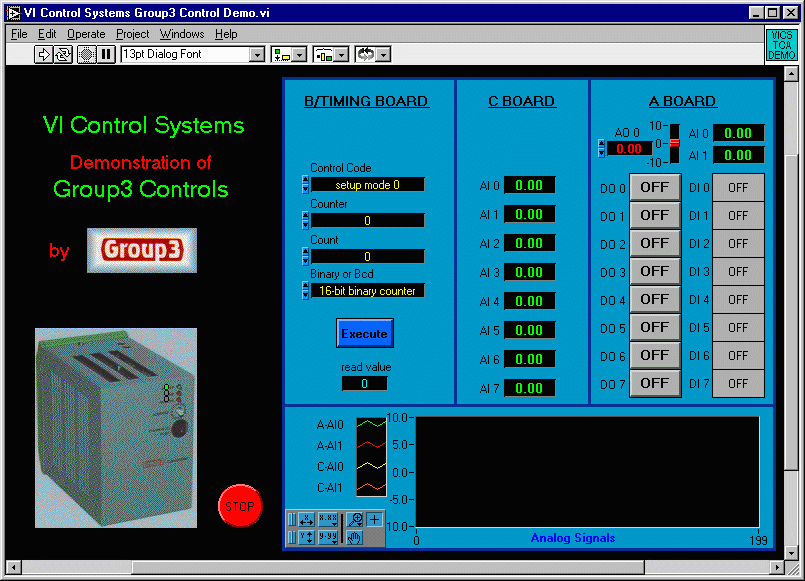Click the Count field stepper arrows

click(305, 256)
